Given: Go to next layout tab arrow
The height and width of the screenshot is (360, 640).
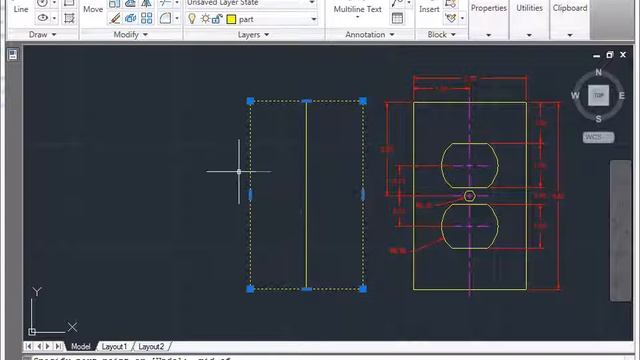Looking at the screenshot, I should click(48, 346).
